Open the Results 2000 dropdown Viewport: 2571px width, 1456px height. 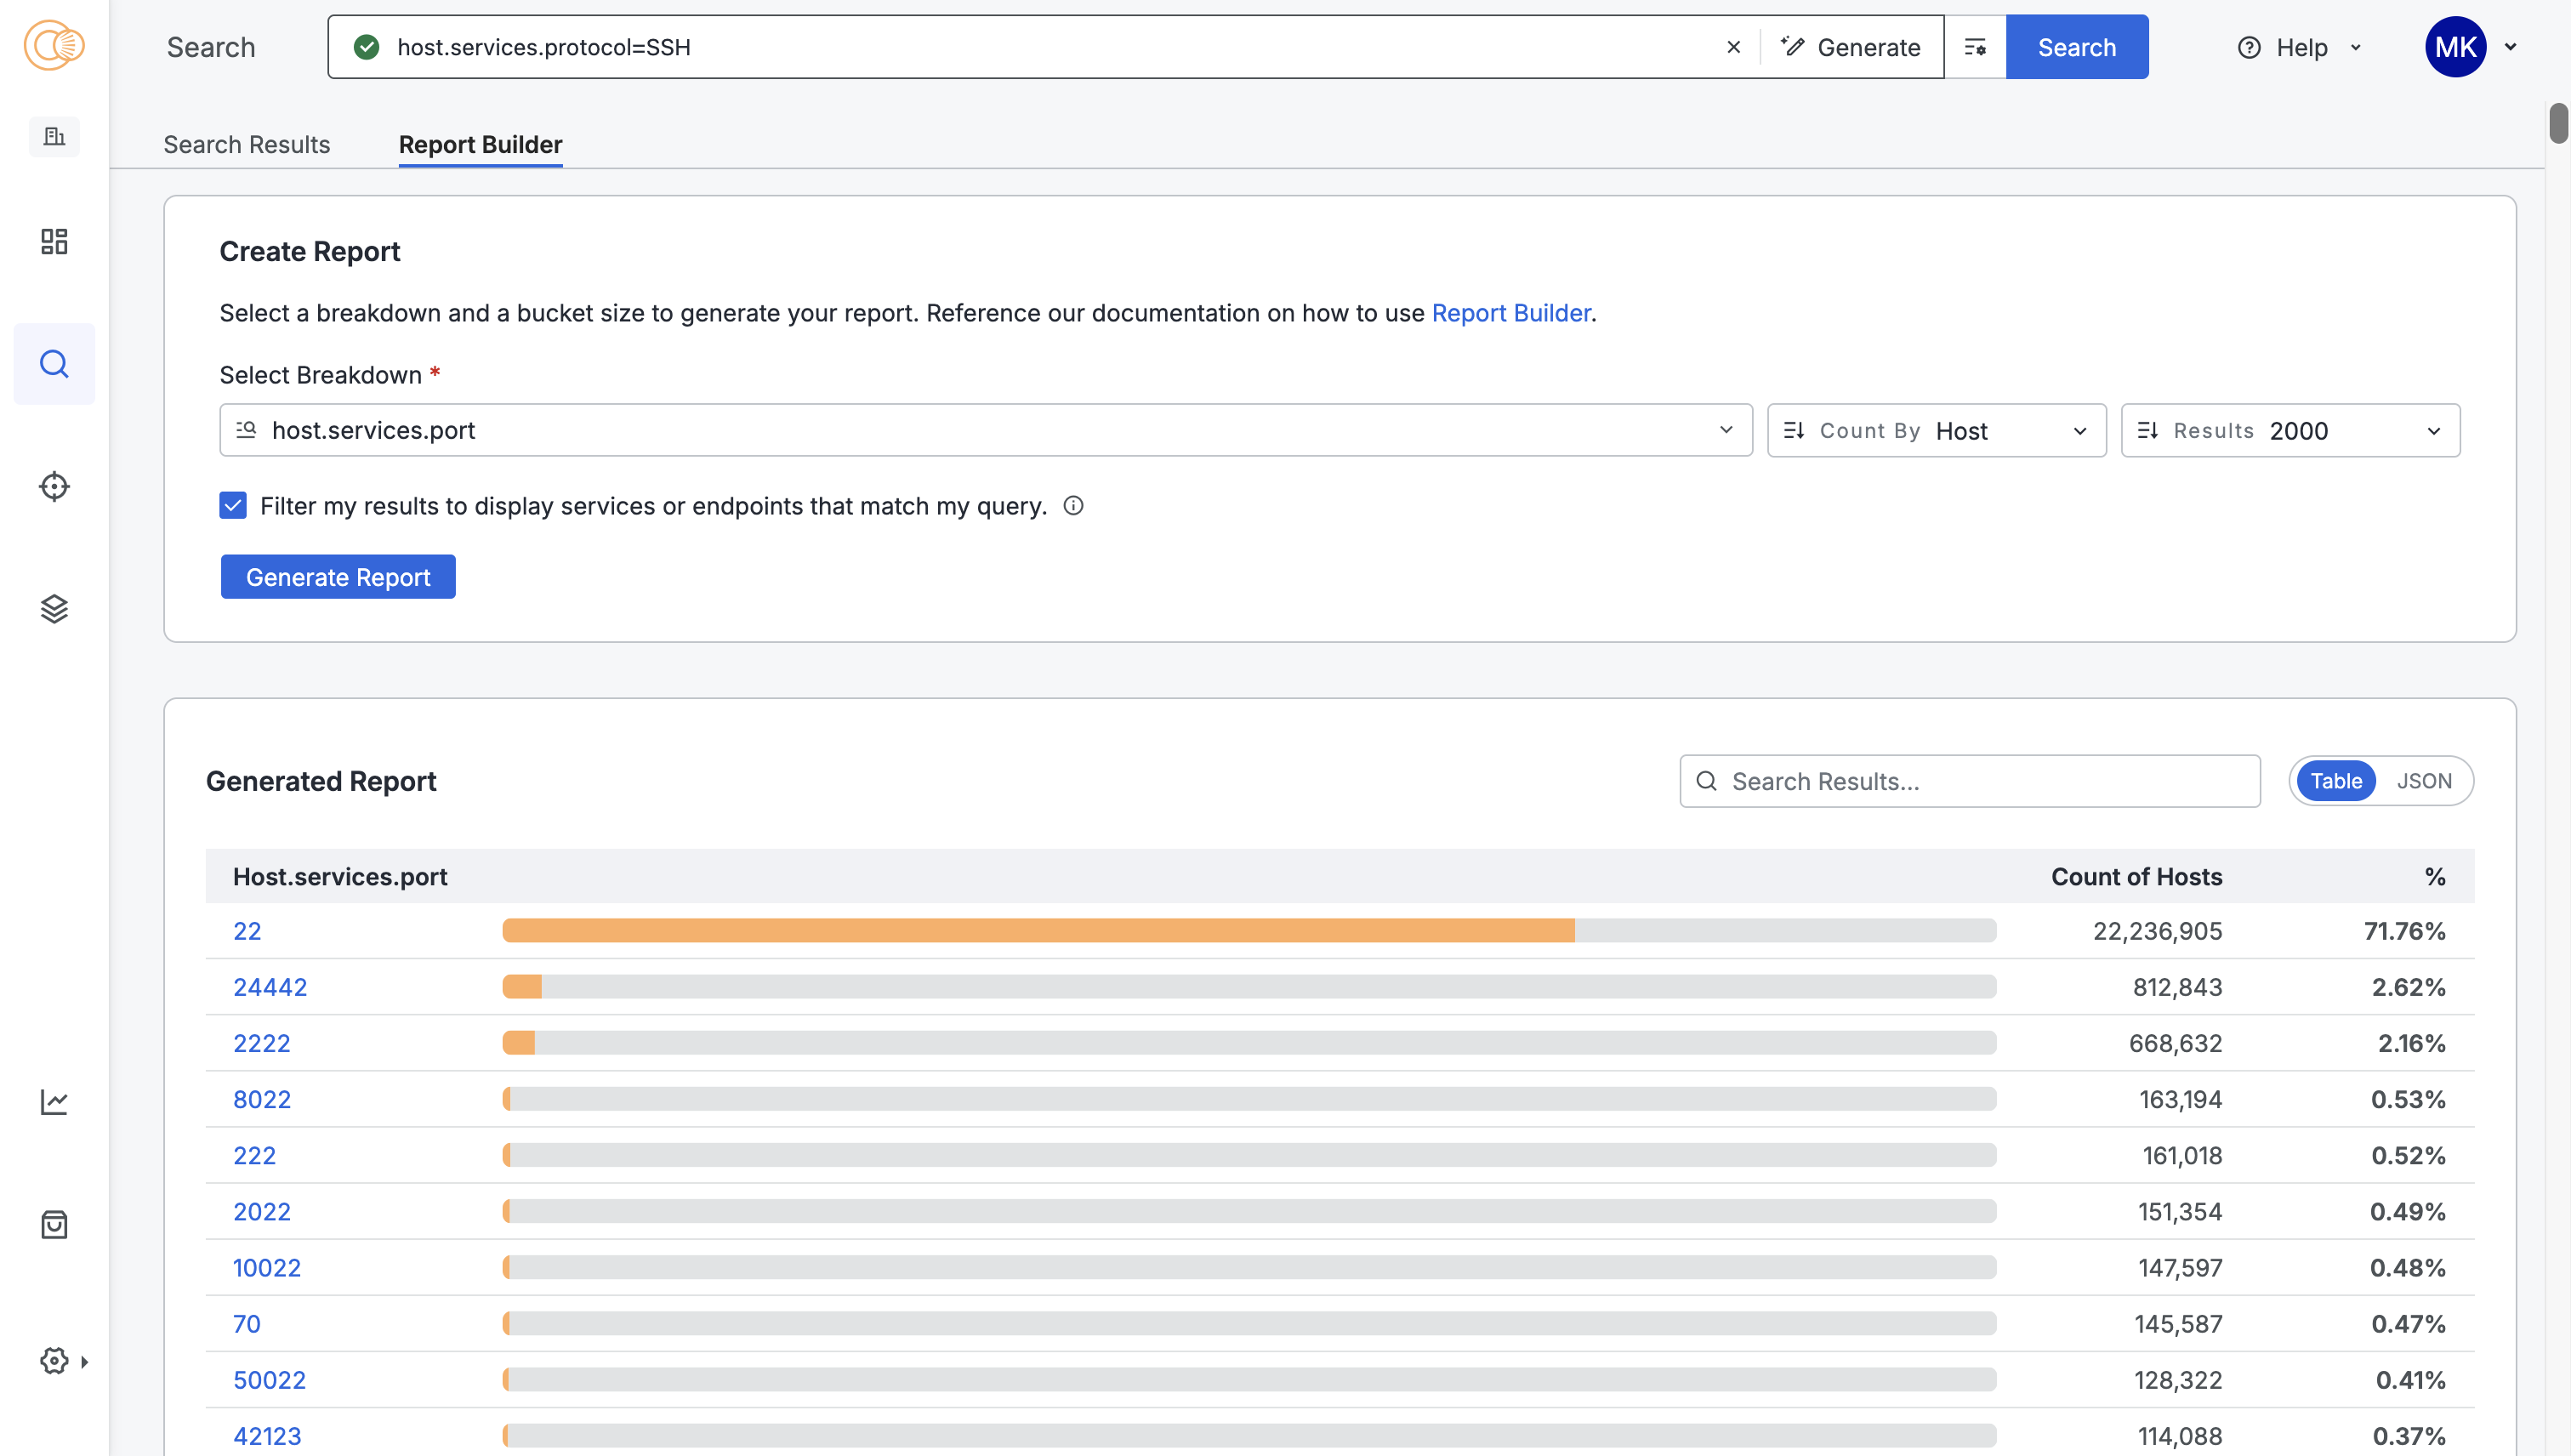pos(2290,431)
